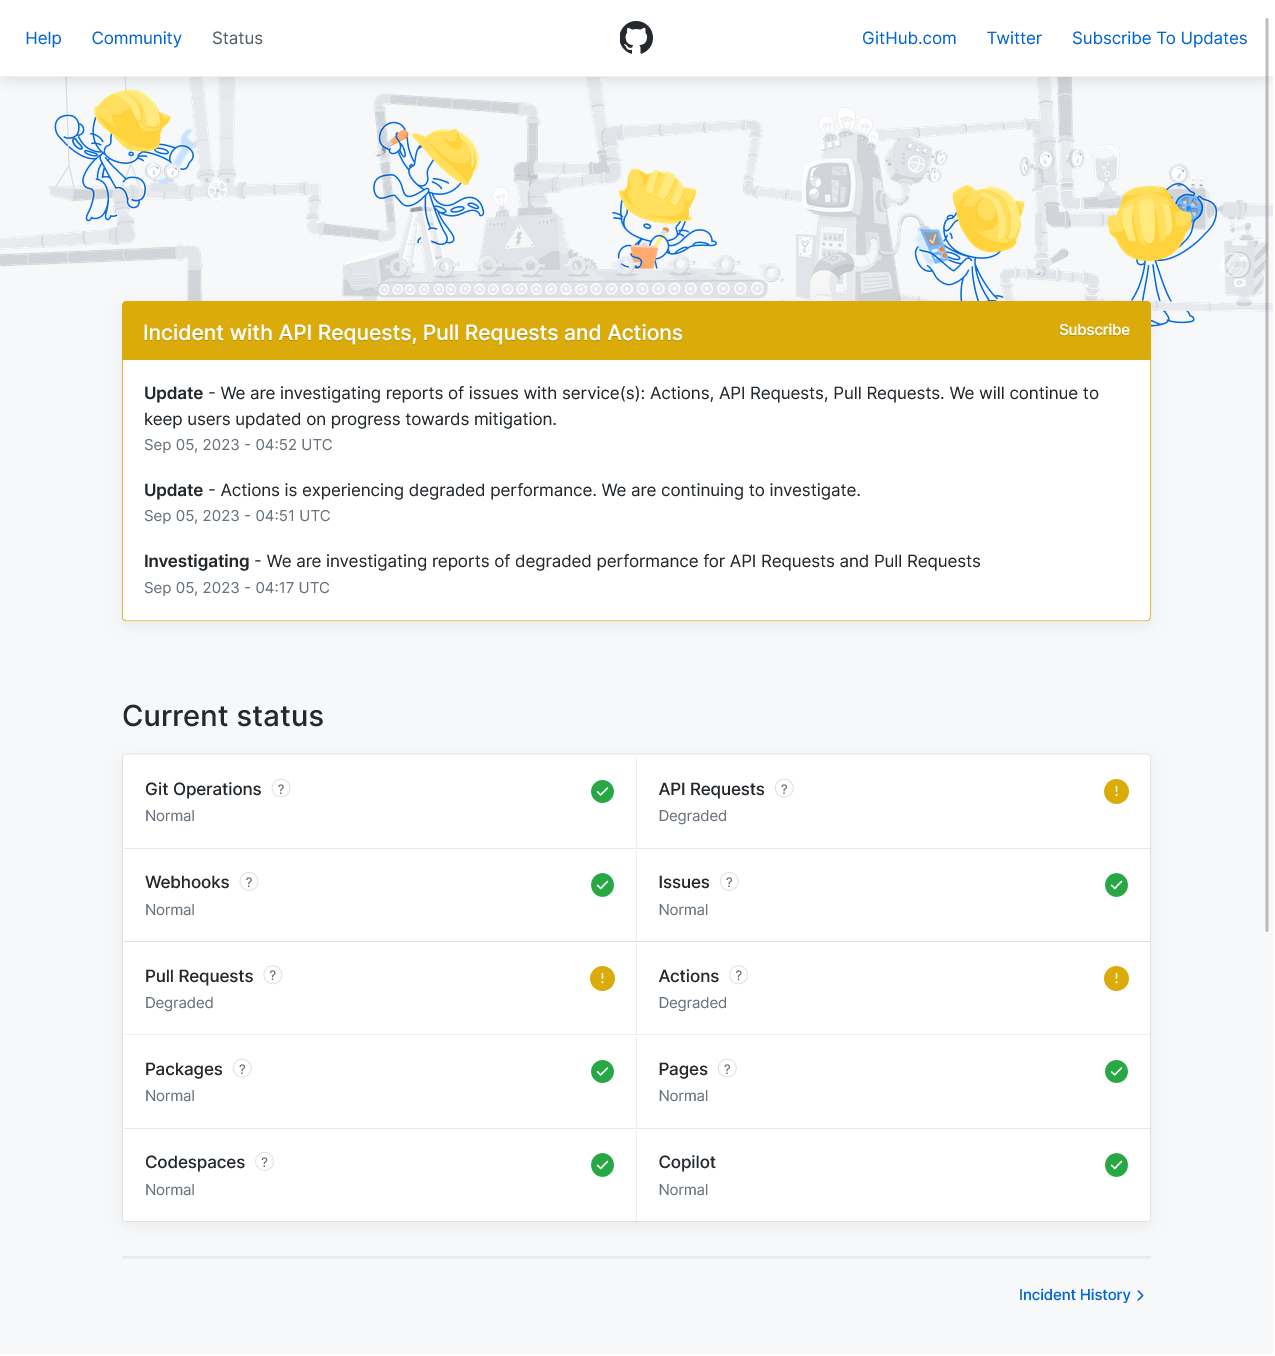
Task: Go to the Community nav item
Action: coord(137,38)
